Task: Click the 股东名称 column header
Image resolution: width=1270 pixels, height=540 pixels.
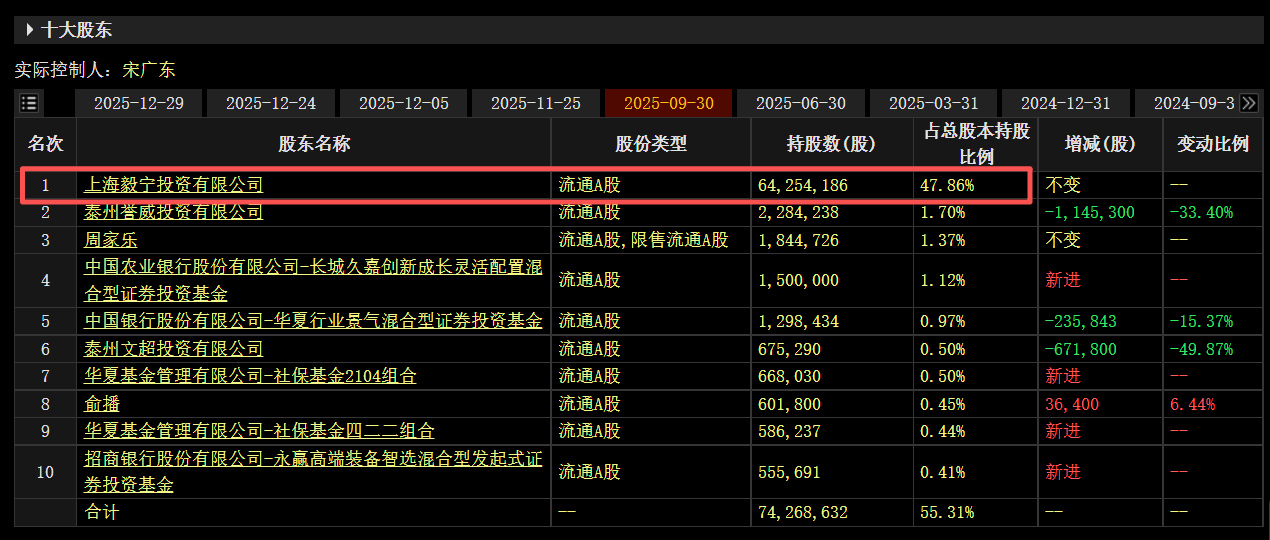Action: pyautogui.click(x=314, y=144)
